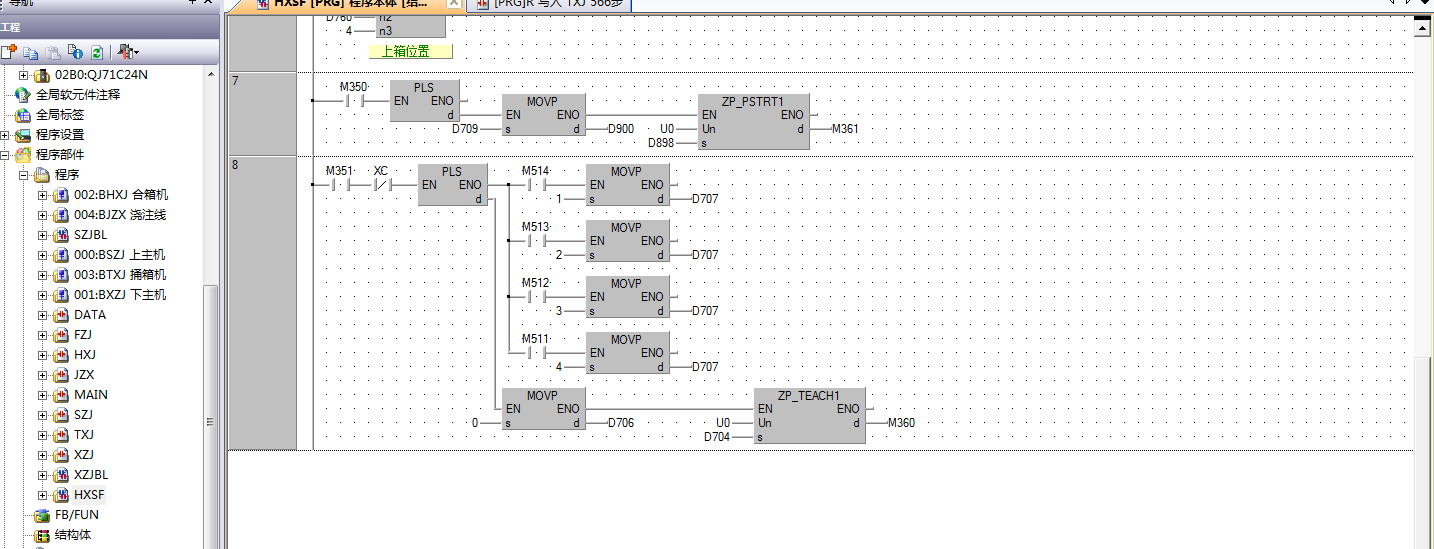This screenshot has width=1434, height=549.
Task: Expand the 程序设置 tree node
Action: pyautogui.click(x=5, y=135)
